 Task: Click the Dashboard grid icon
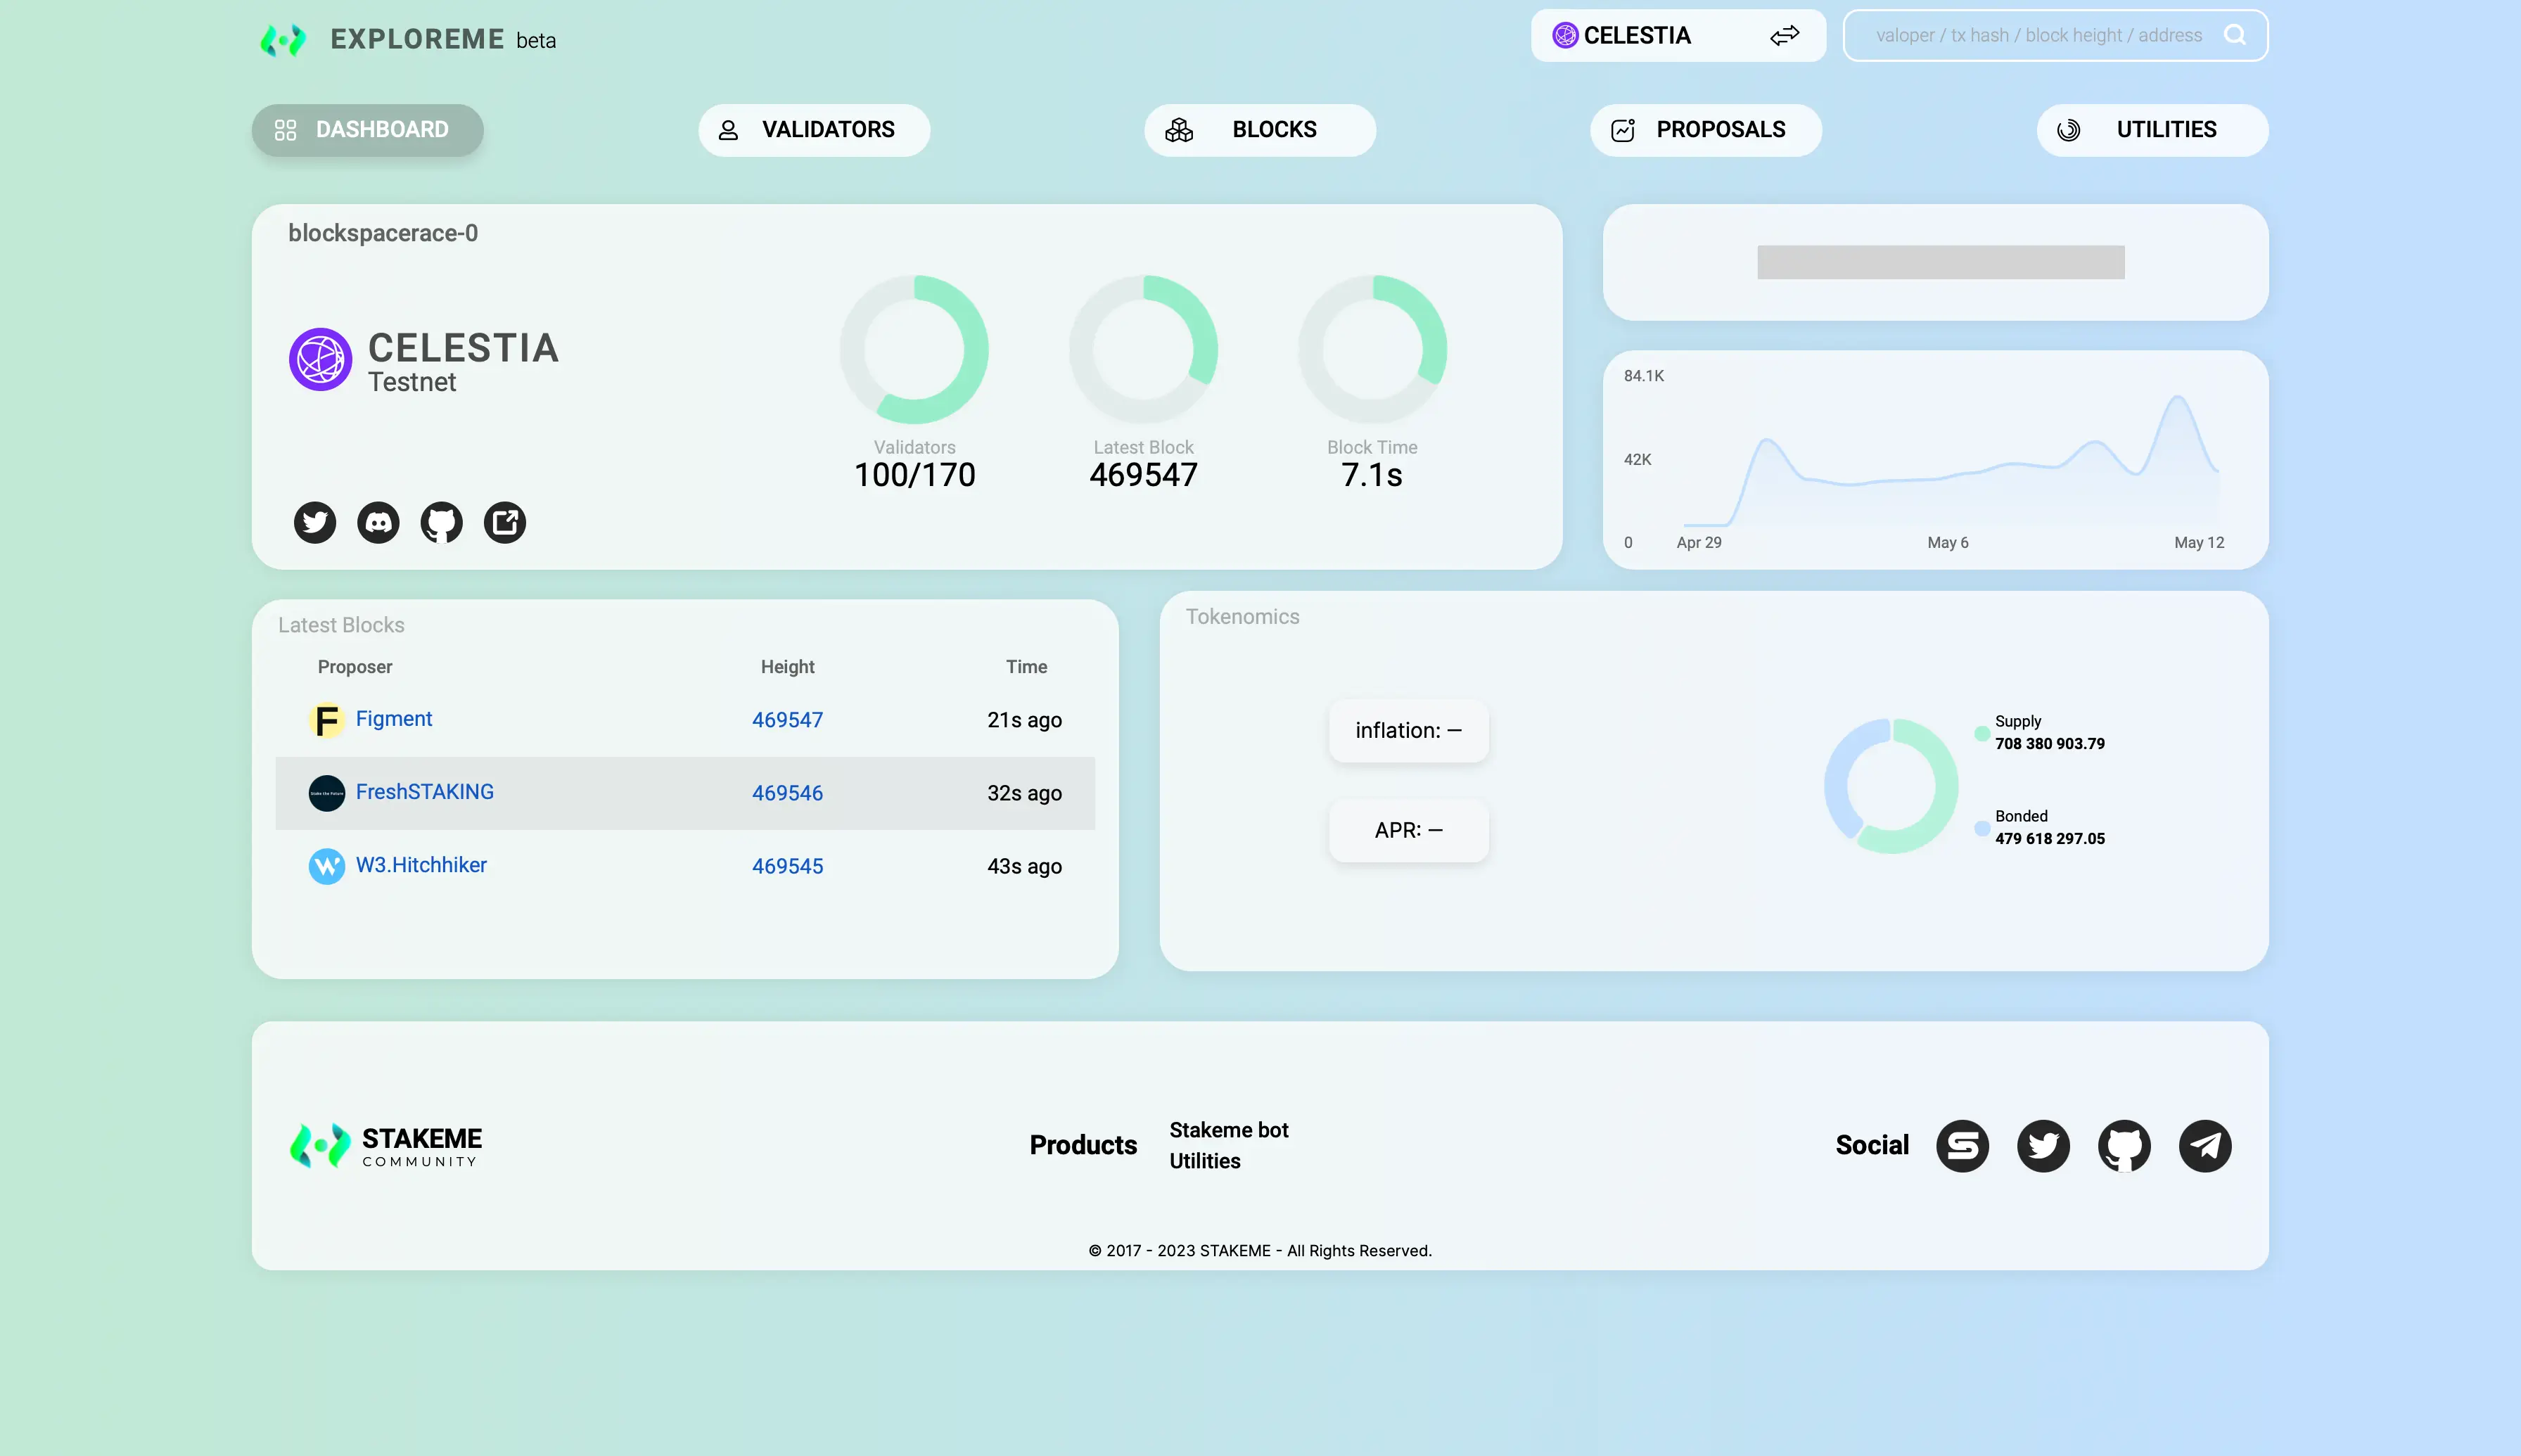(x=285, y=130)
